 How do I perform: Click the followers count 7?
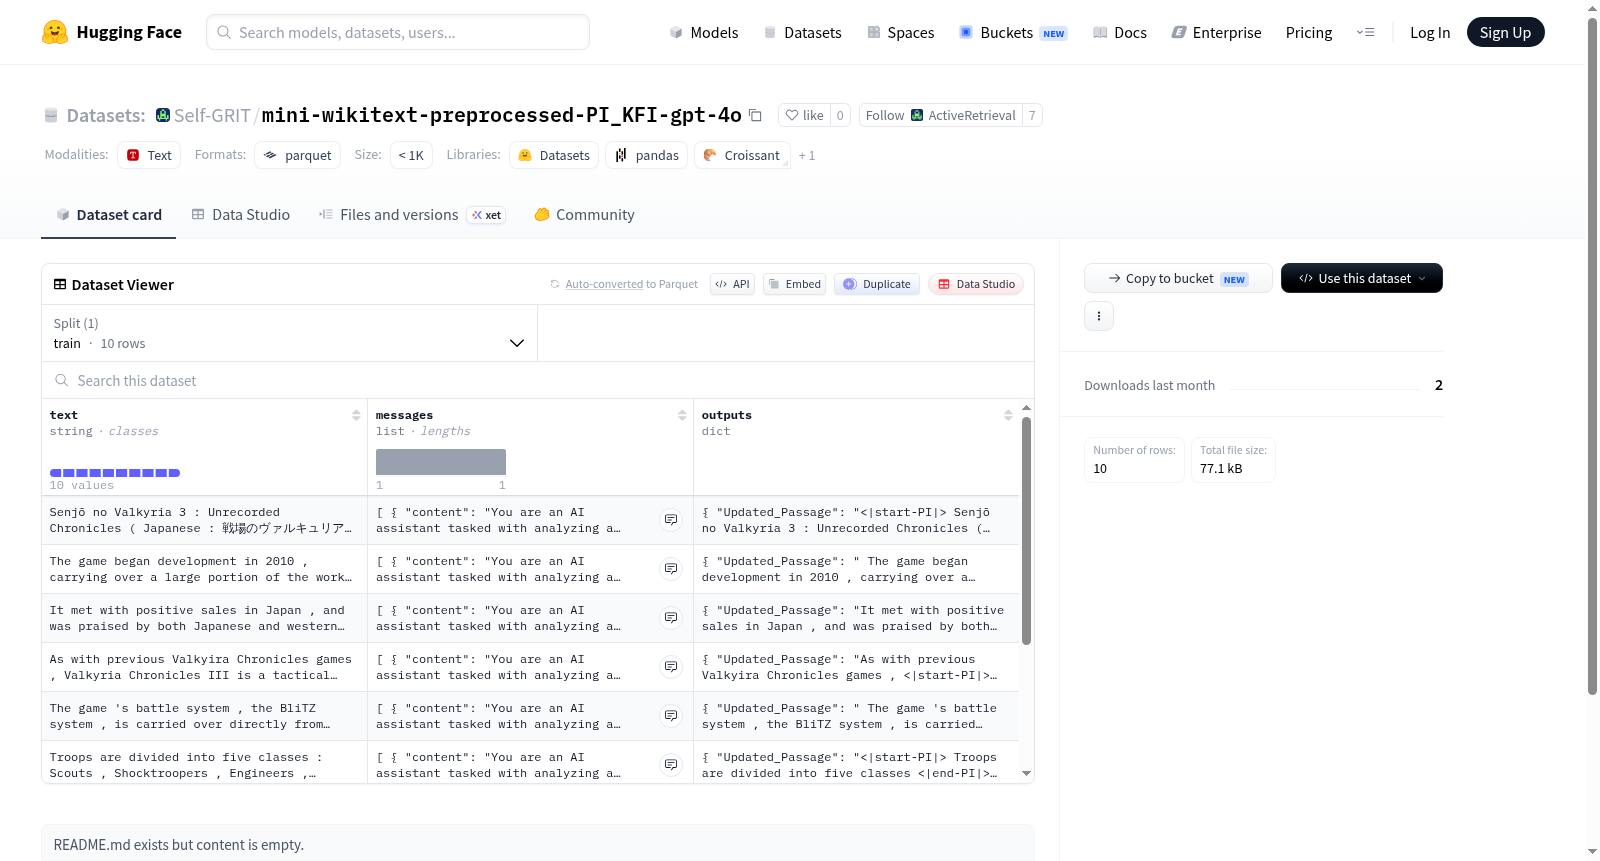(1032, 115)
